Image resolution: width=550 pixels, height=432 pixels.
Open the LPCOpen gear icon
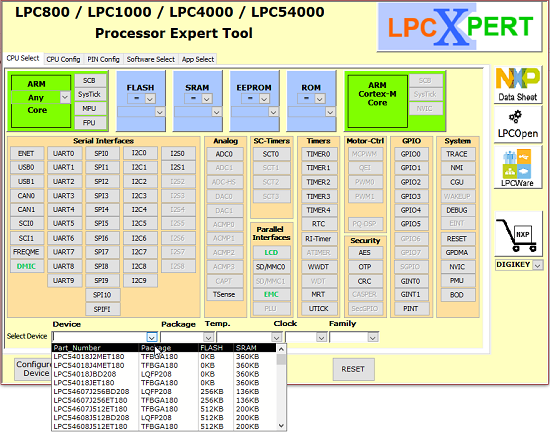tap(518, 124)
